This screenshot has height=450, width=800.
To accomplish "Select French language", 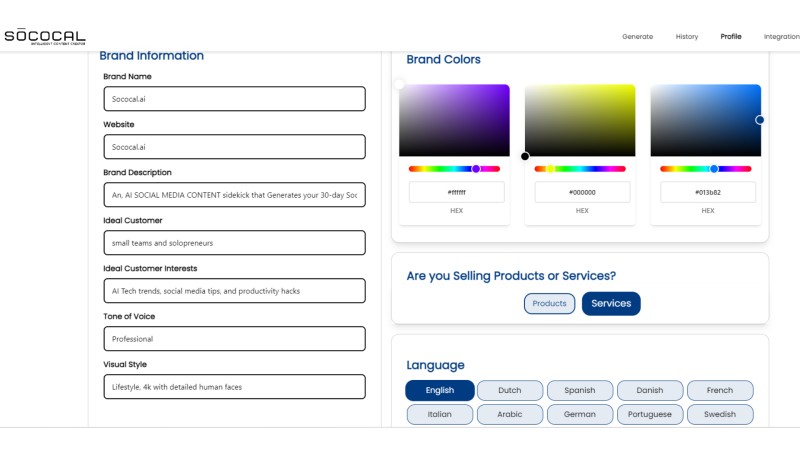I will tap(720, 390).
